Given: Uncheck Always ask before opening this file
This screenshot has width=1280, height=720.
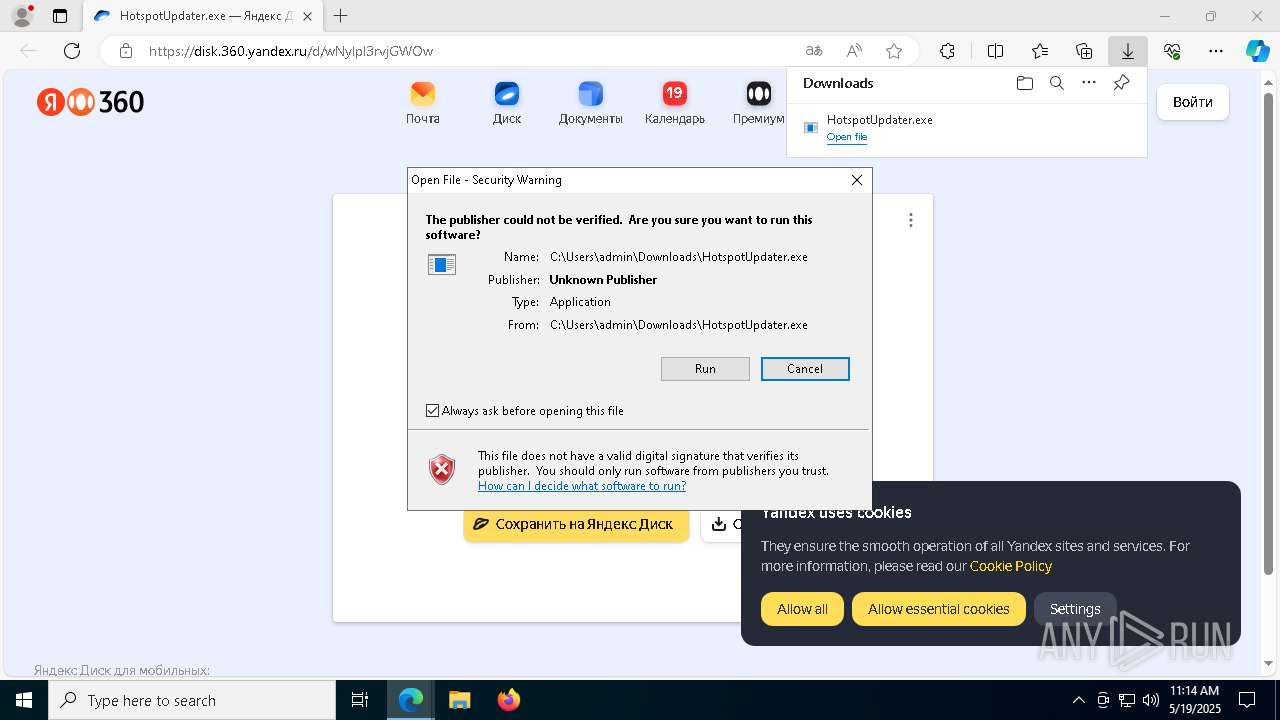Looking at the screenshot, I should 432,411.
